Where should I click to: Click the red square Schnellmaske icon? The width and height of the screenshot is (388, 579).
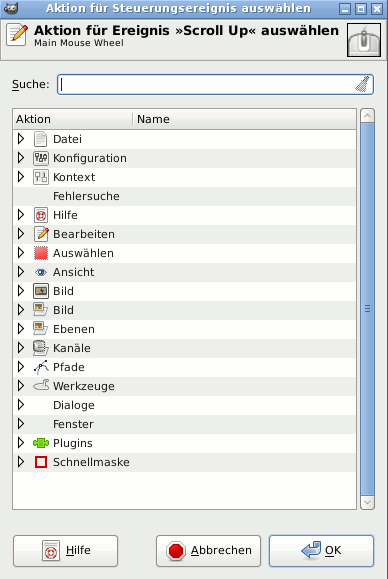pos(41,462)
